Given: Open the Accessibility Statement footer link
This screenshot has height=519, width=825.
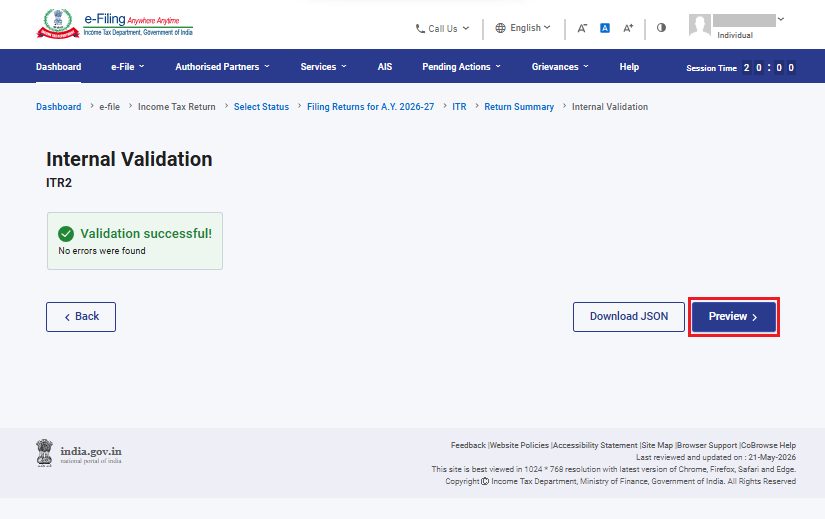Looking at the screenshot, I should [x=595, y=445].
